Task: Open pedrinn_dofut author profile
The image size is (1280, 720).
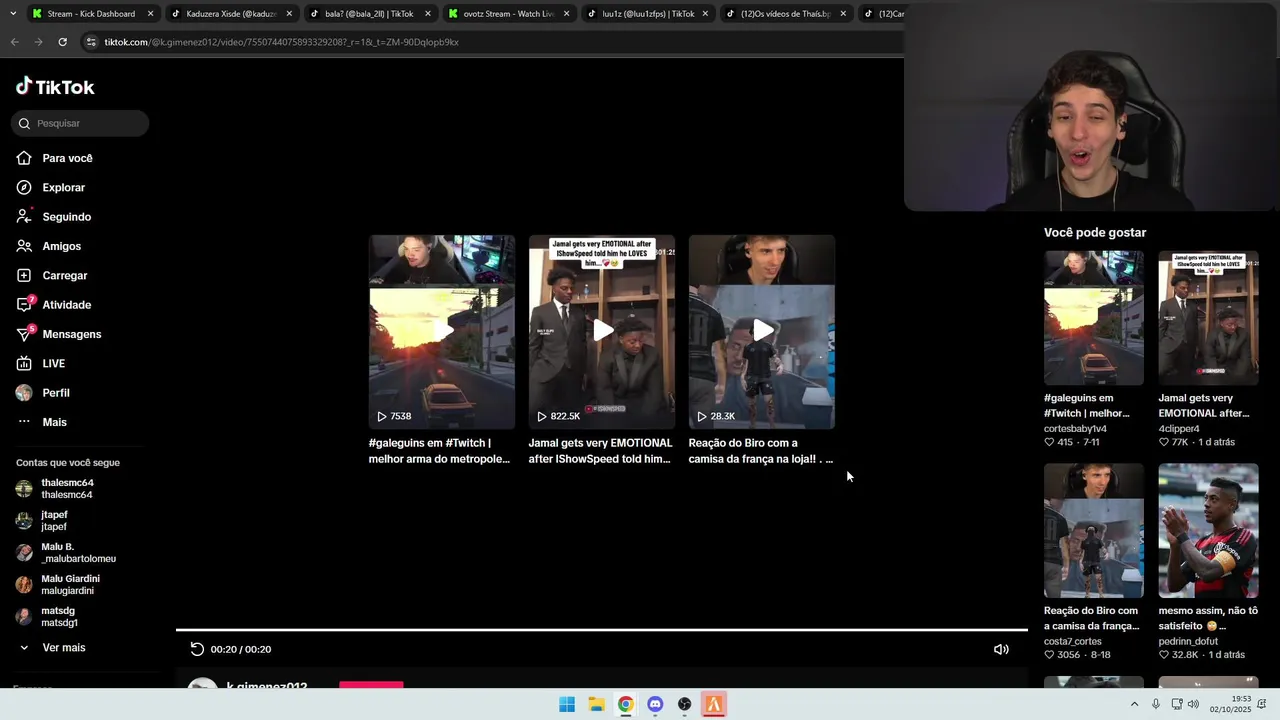Action: coord(1189,642)
